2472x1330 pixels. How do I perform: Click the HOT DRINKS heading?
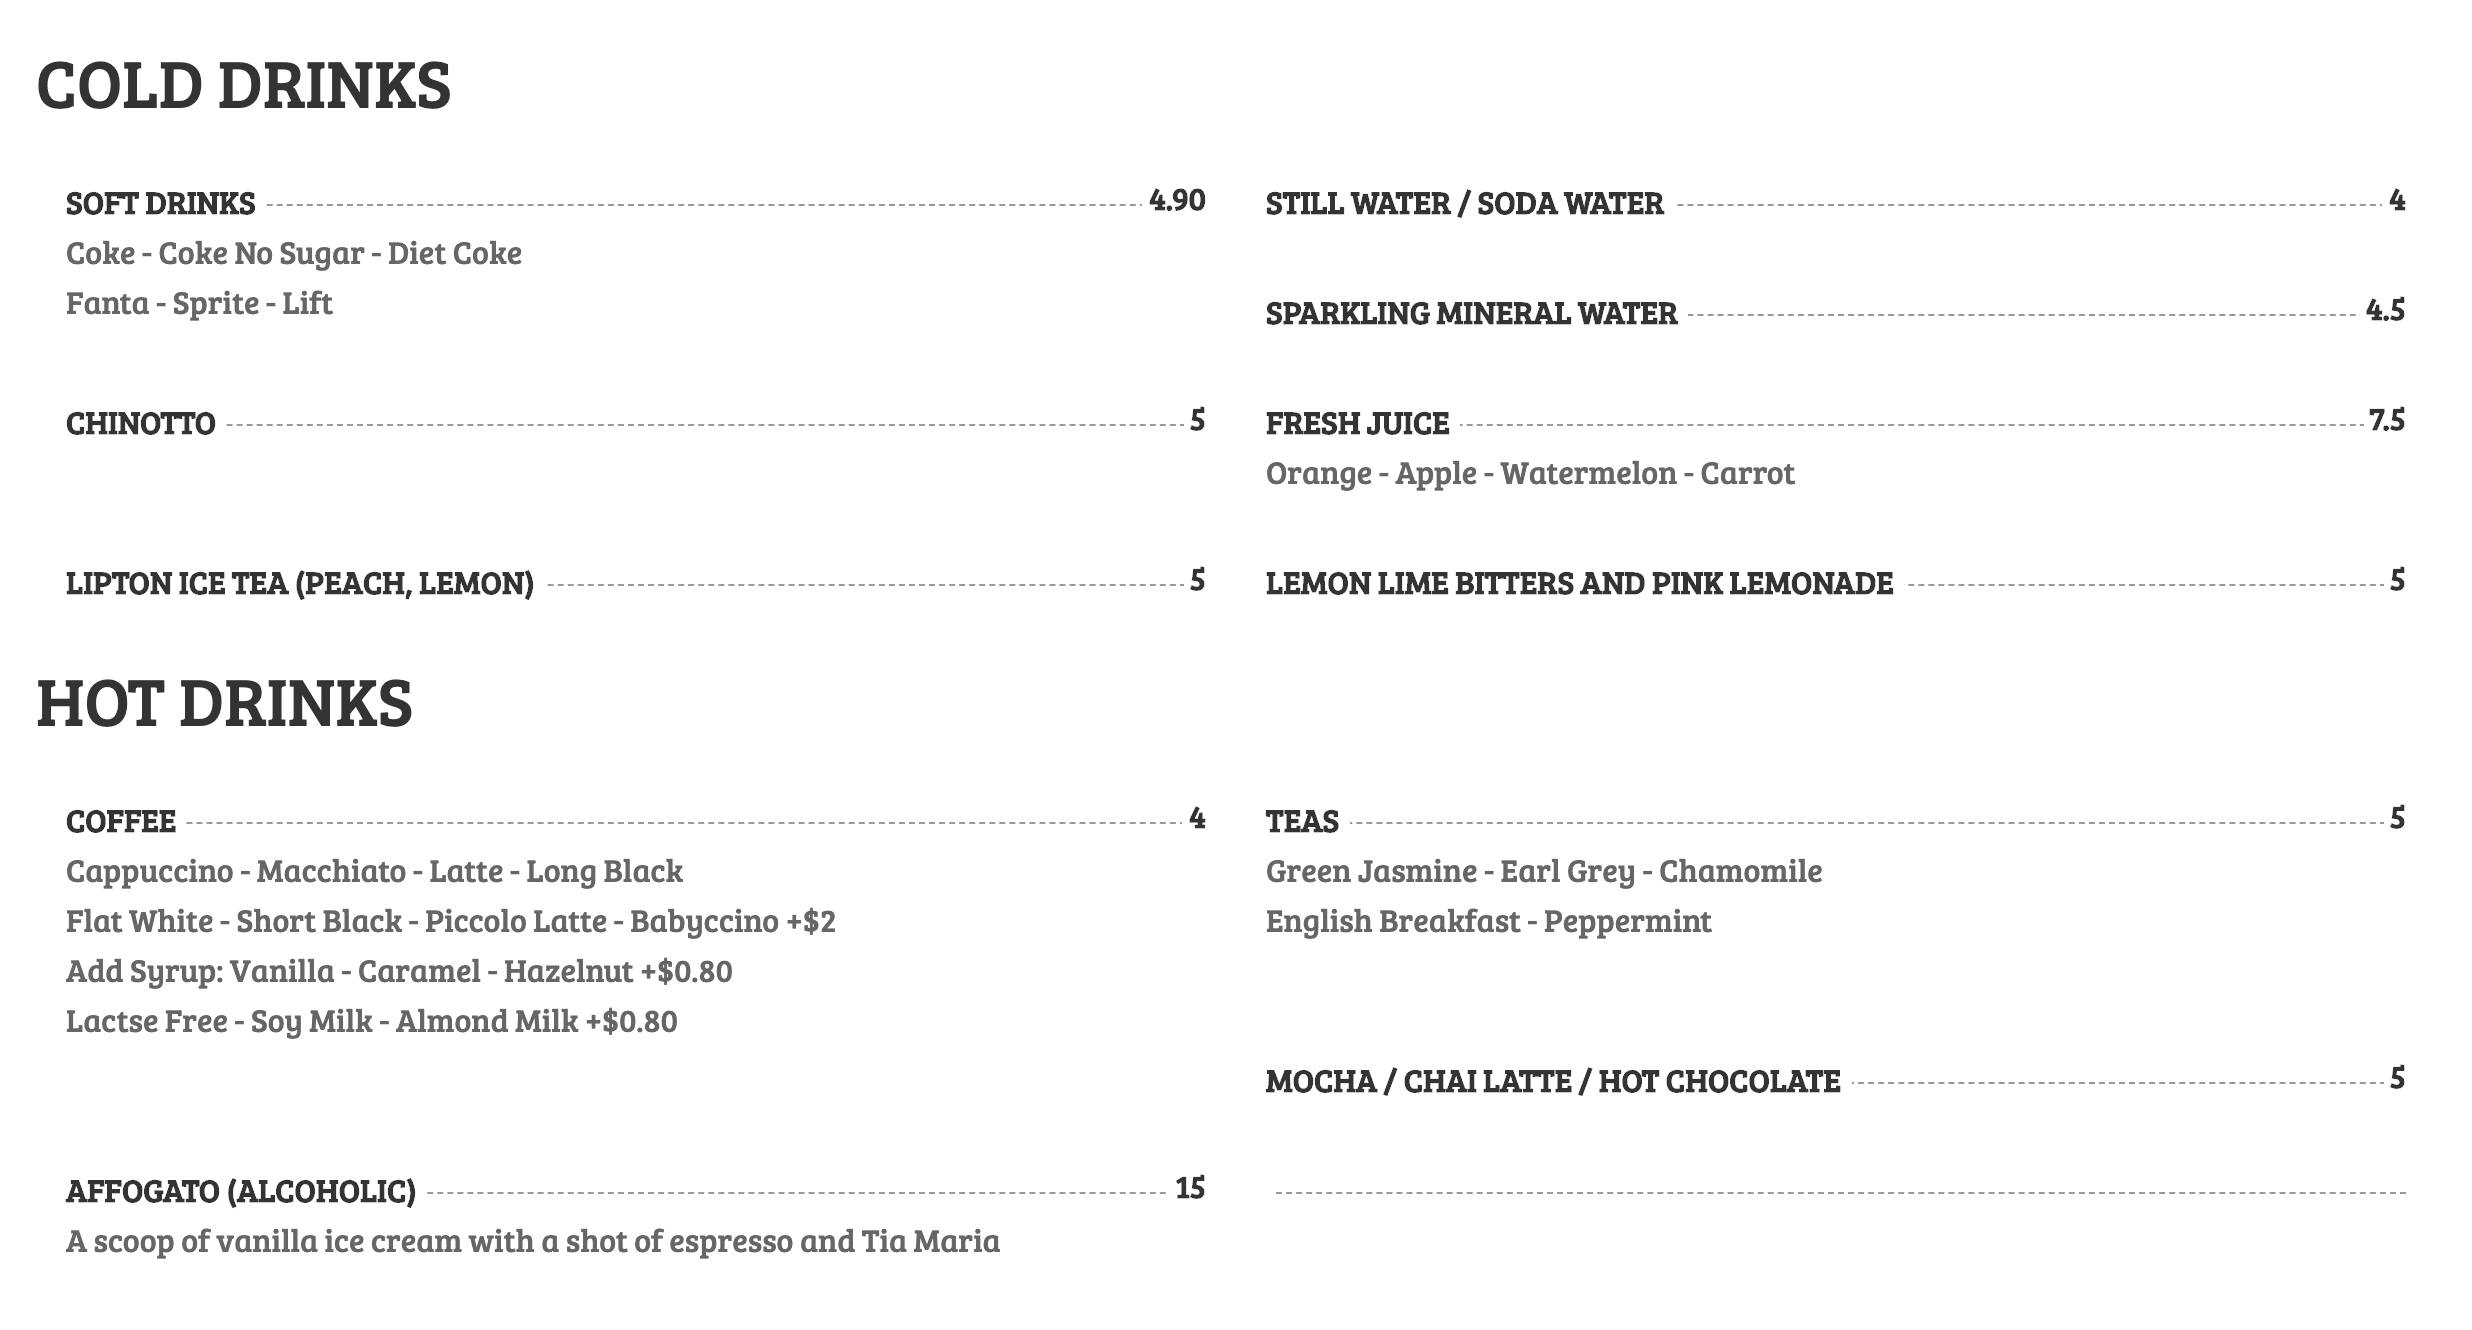click(224, 704)
